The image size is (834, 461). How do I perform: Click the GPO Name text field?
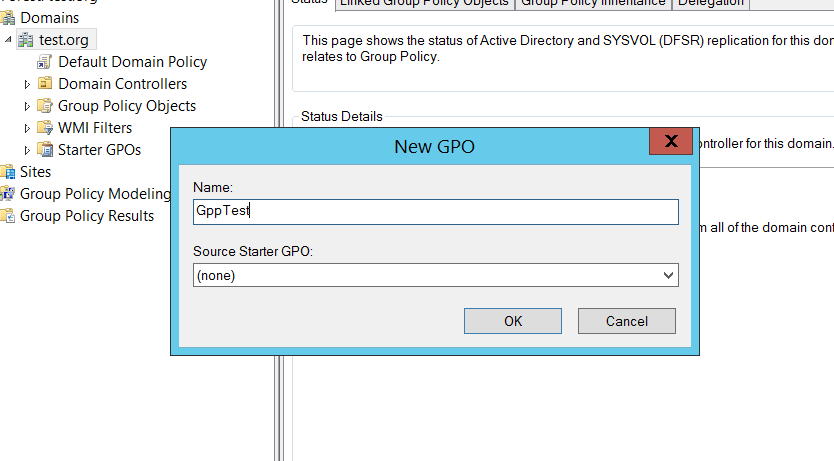435,212
